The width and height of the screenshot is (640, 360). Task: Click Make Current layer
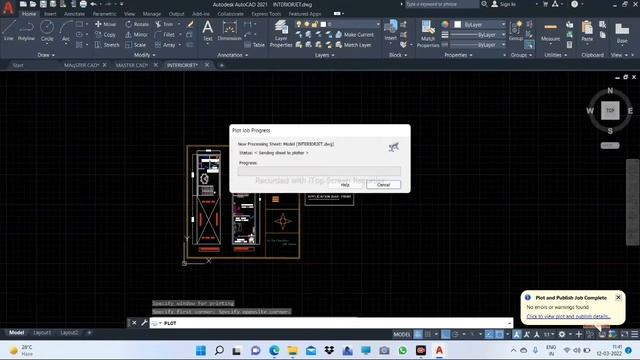pos(354,35)
